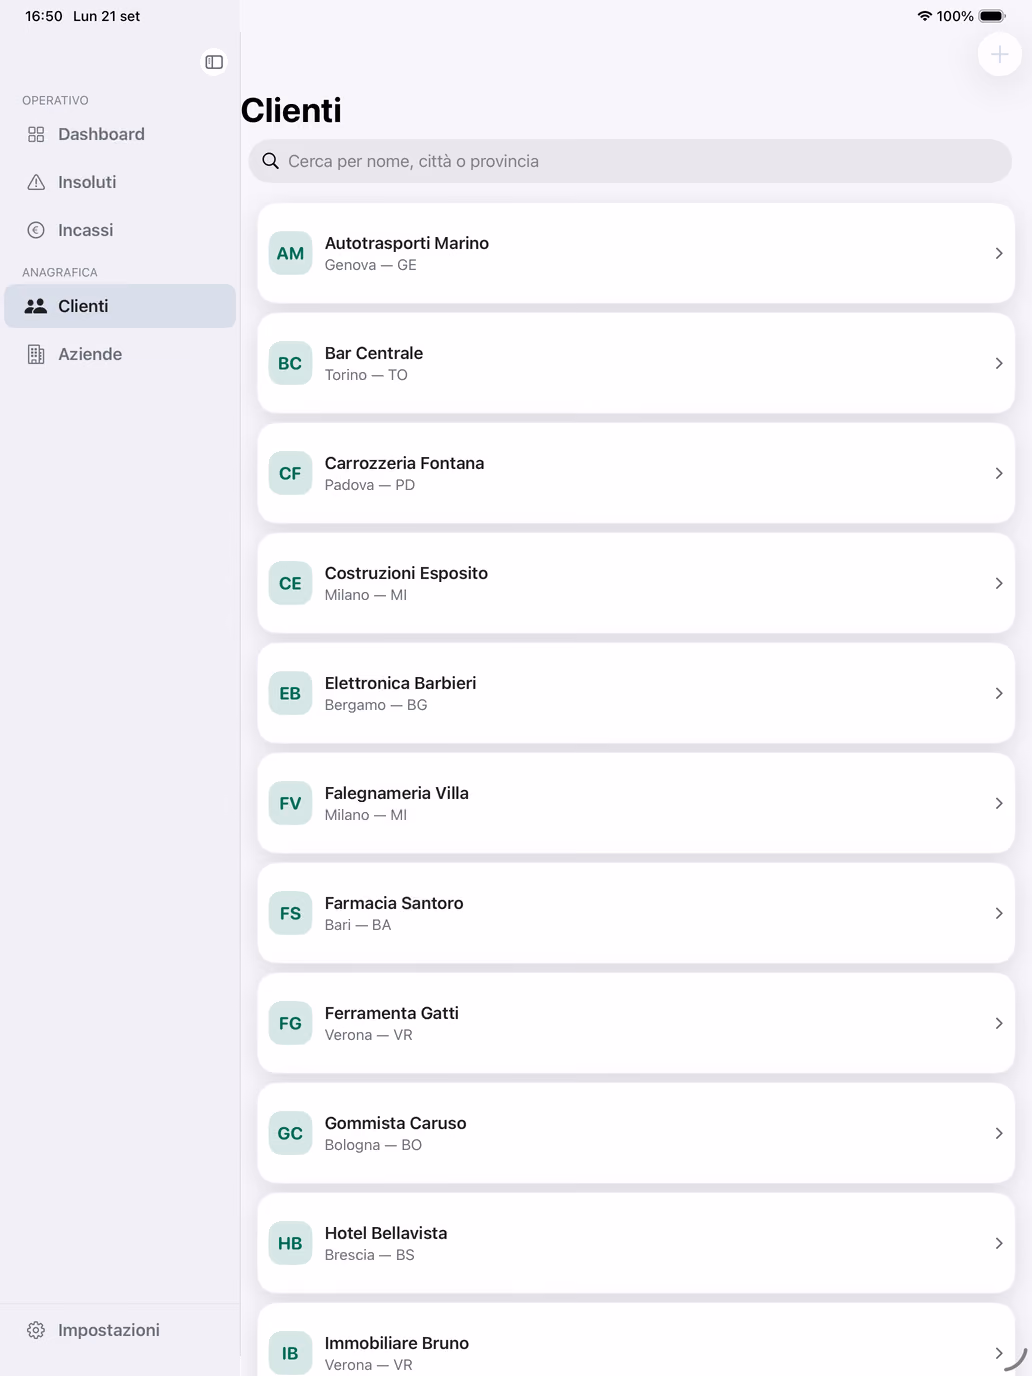This screenshot has width=1032, height=1376.
Task: Click the Insoluti warning triangle icon
Action: tap(36, 182)
